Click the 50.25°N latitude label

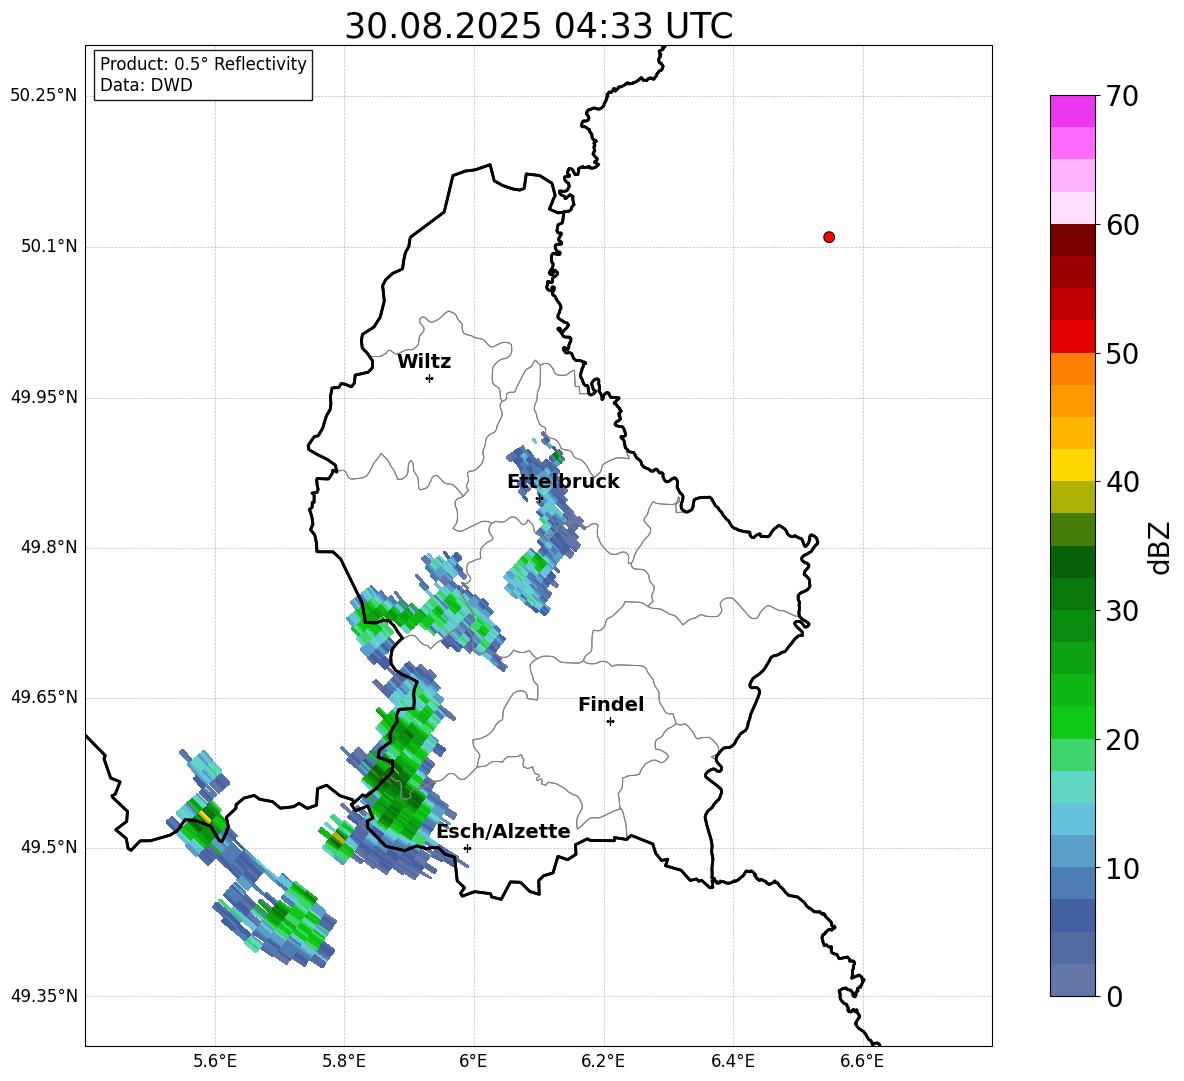click(43, 96)
